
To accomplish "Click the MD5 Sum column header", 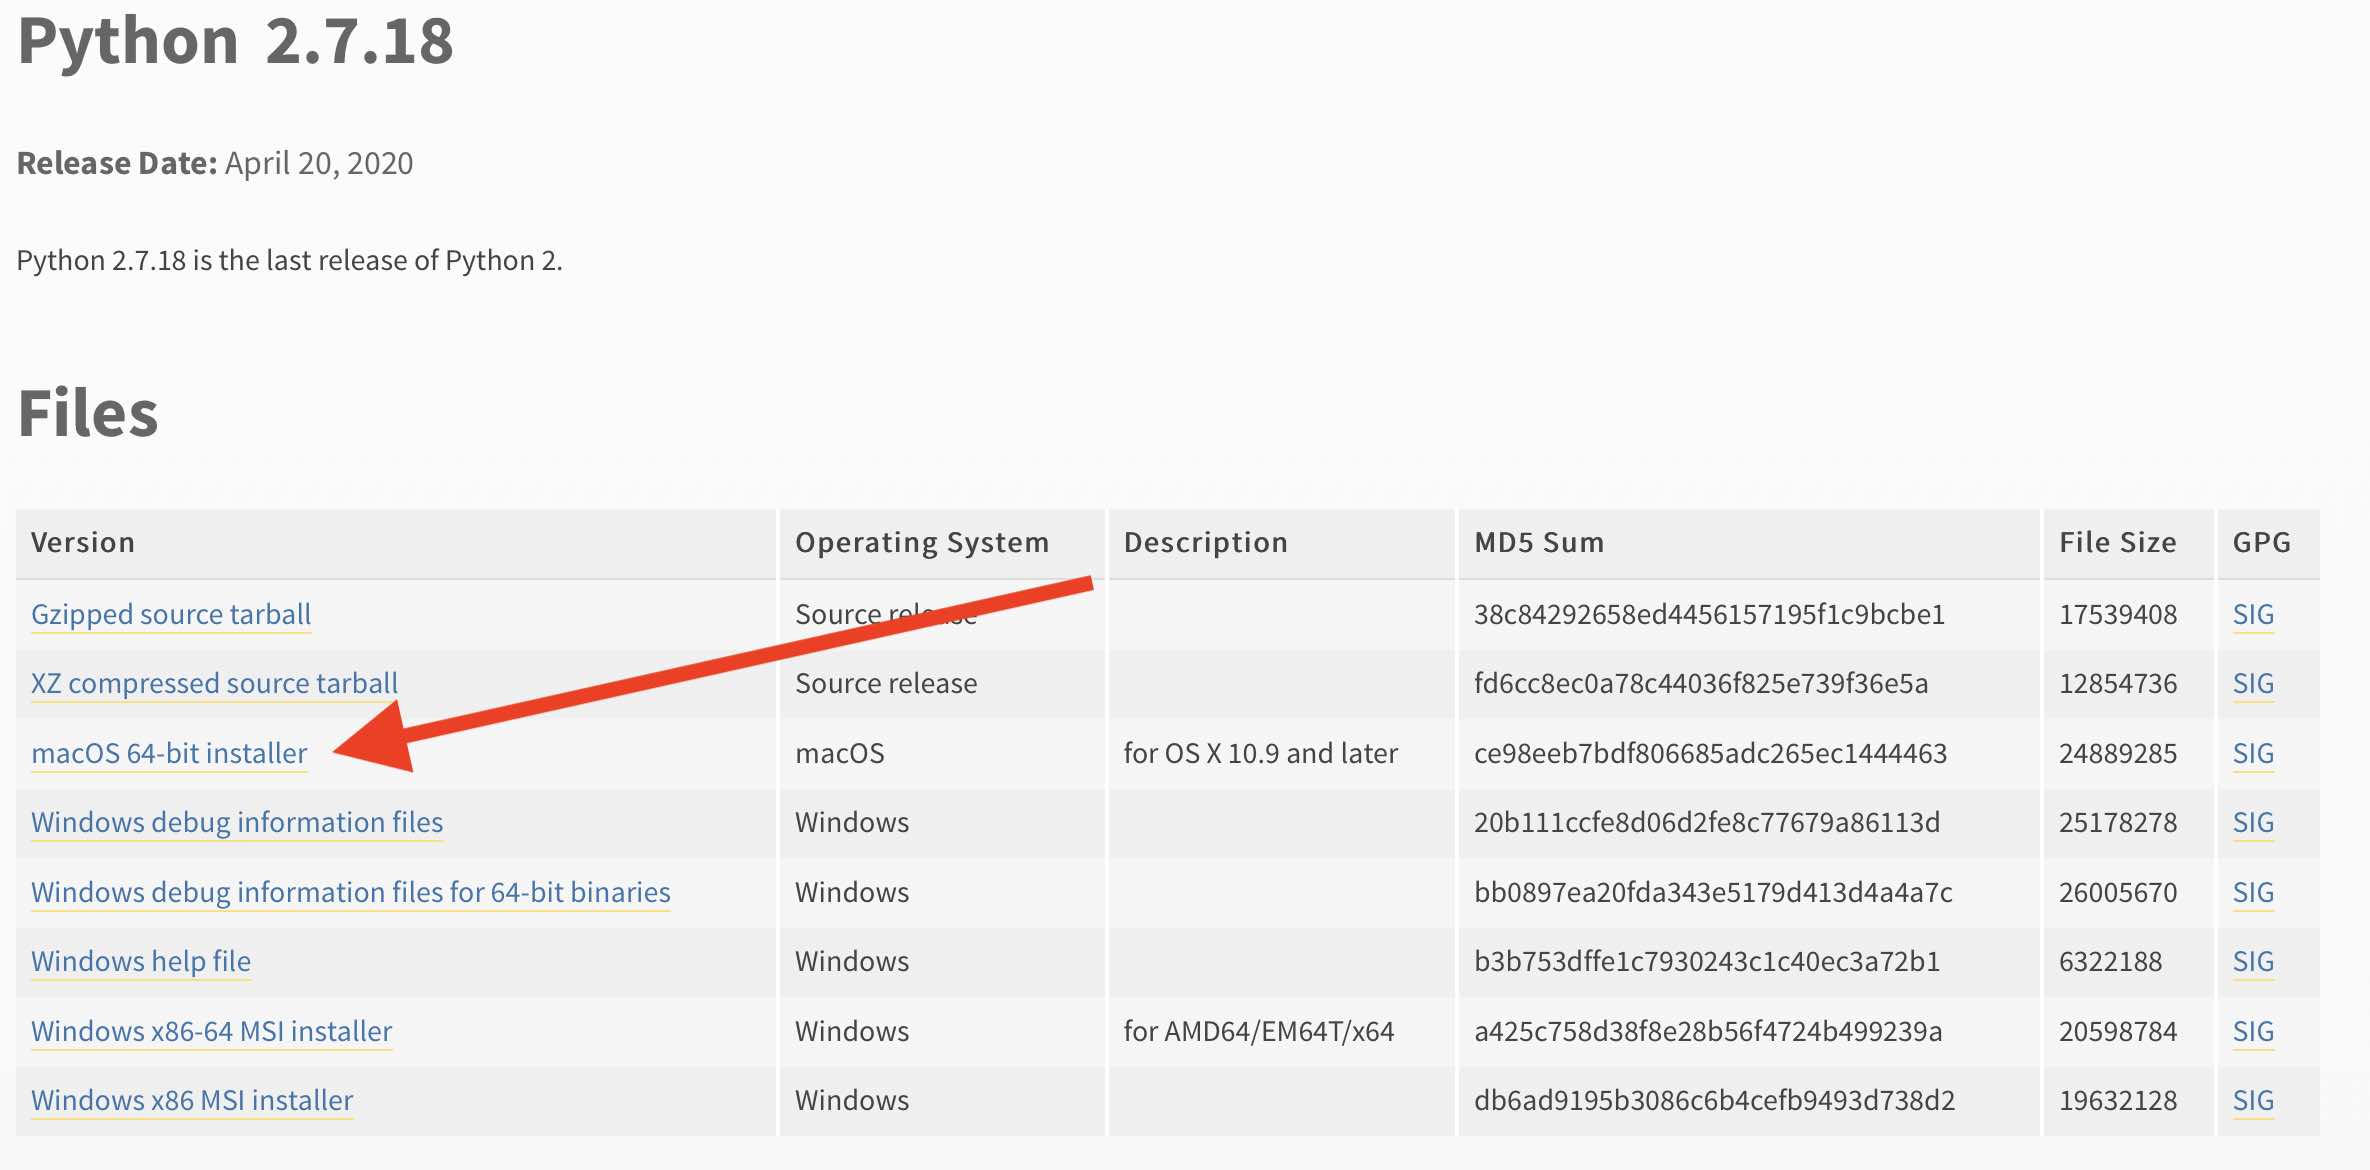I will click(x=1537, y=542).
